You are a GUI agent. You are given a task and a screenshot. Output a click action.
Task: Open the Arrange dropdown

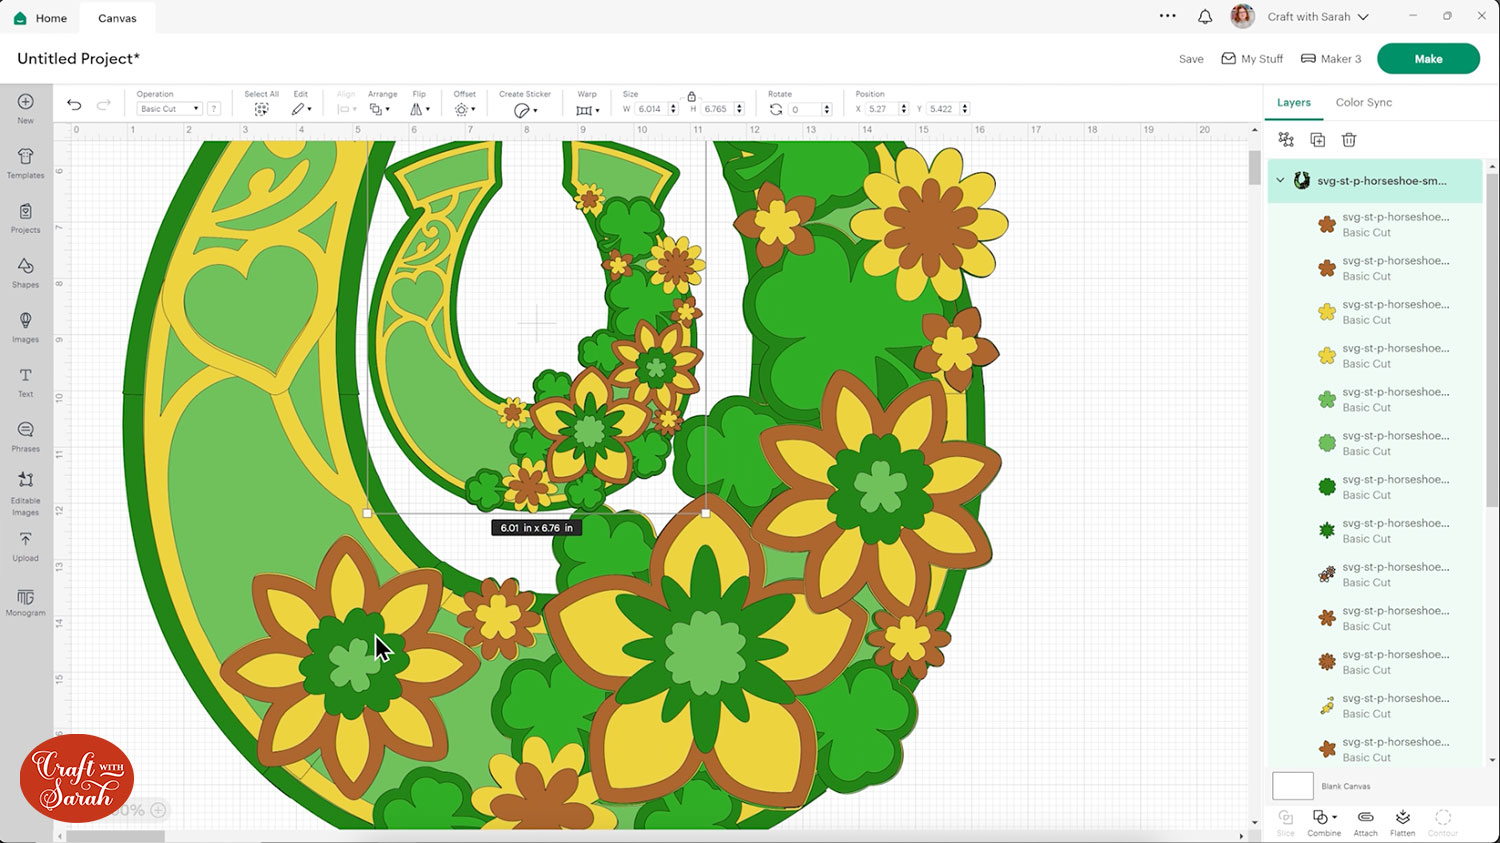(x=381, y=109)
